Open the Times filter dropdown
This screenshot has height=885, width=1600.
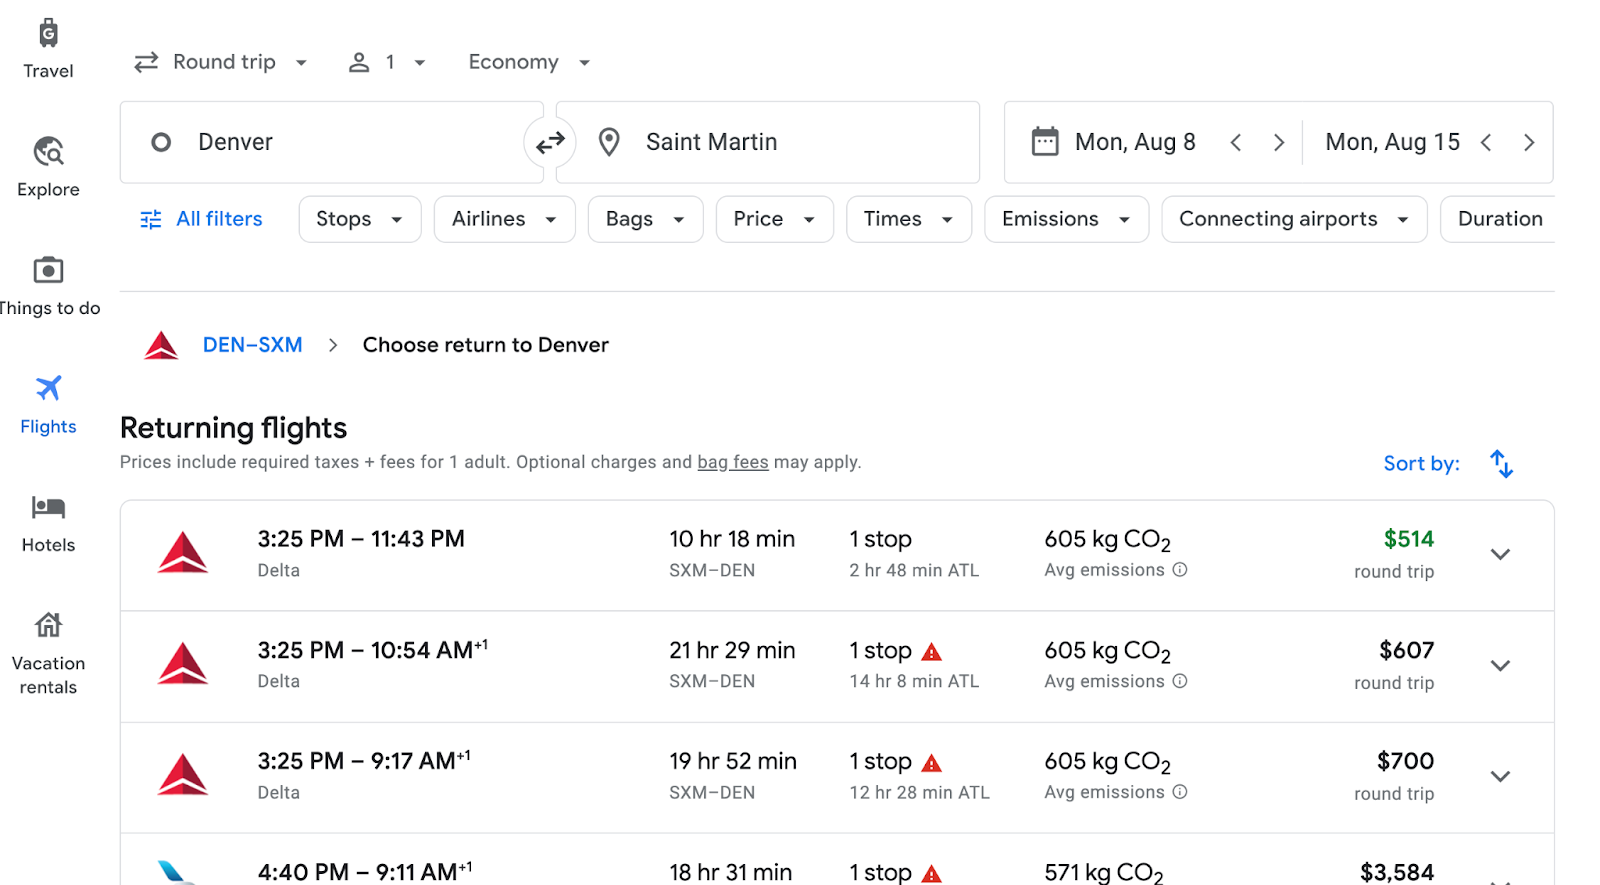coord(909,219)
